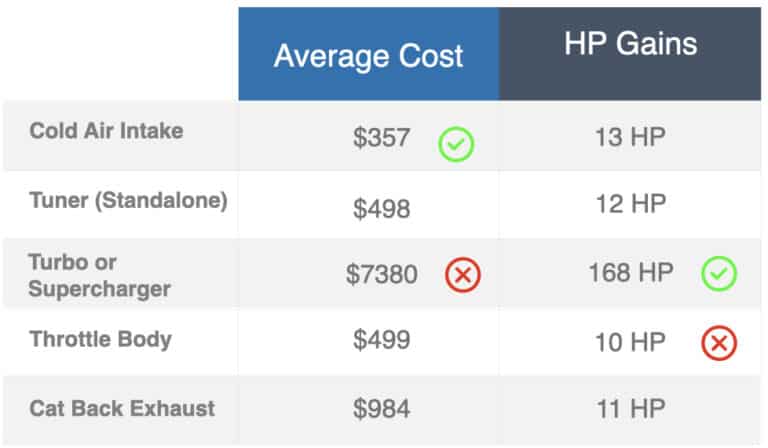768x448 pixels.
Task: Select the Average Cost column header
Action: [x=368, y=54]
